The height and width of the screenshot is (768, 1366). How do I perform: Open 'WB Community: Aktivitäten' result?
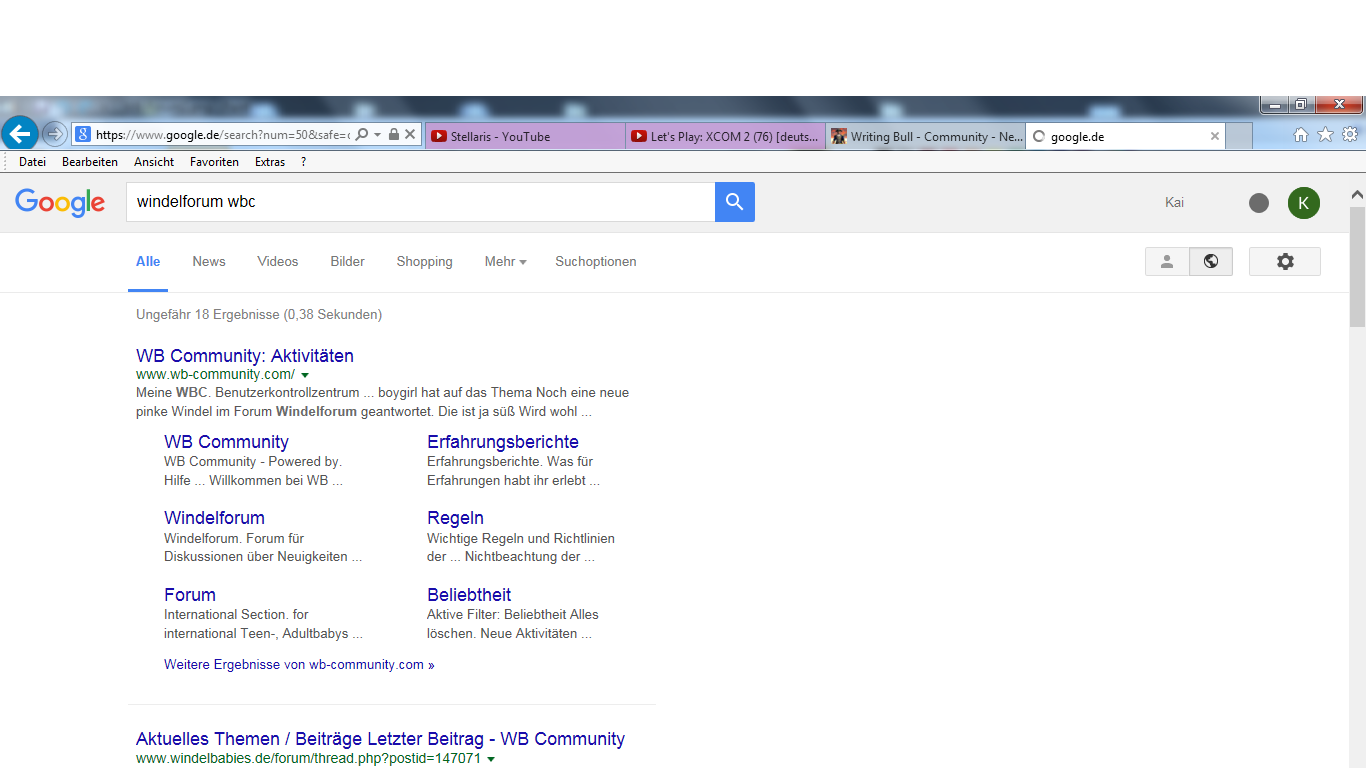(245, 356)
